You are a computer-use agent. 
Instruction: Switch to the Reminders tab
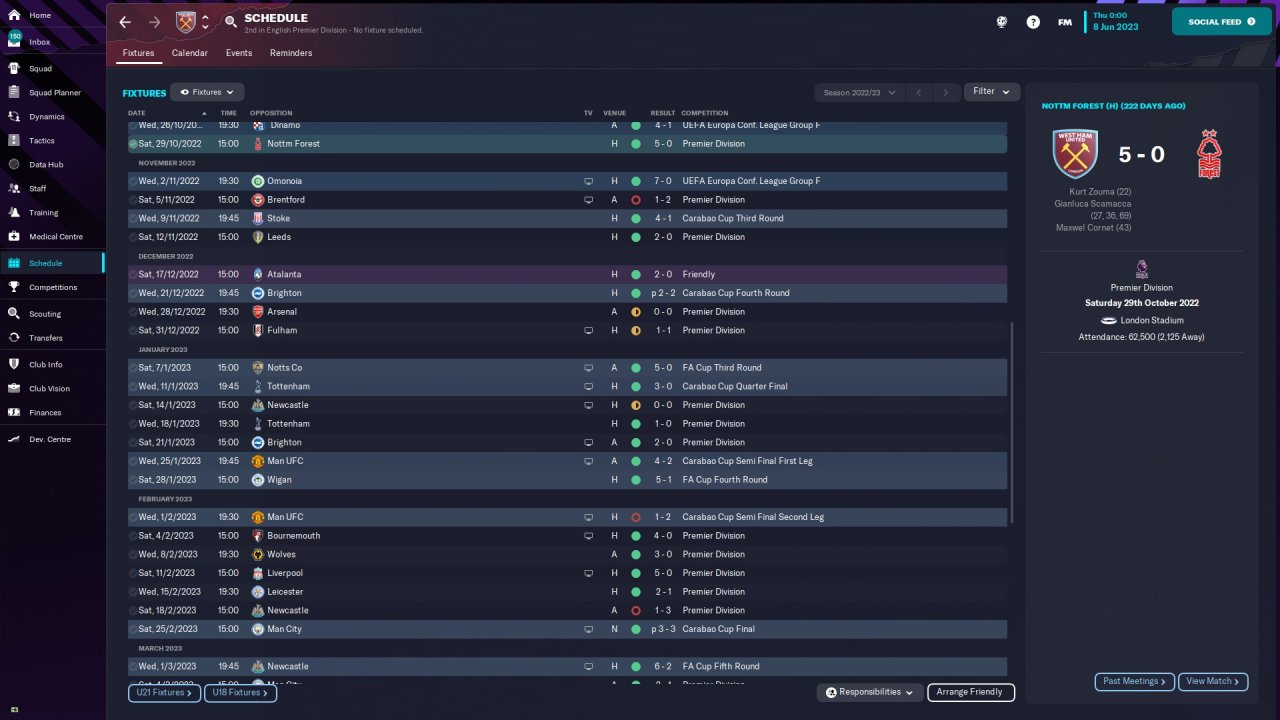click(291, 53)
